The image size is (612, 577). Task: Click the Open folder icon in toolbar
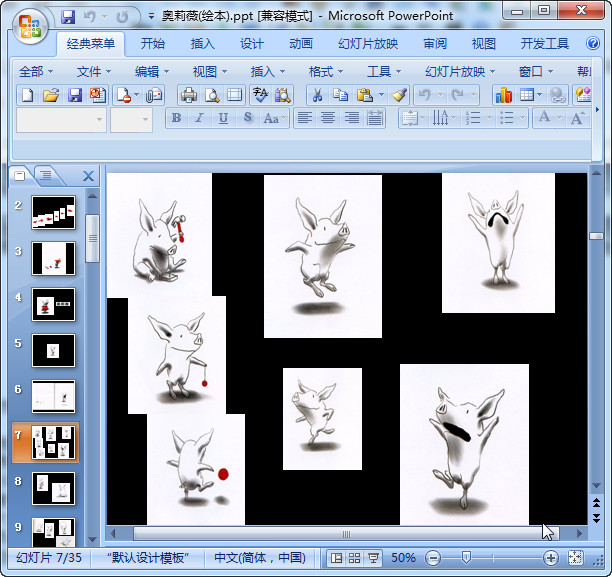(51, 95)
